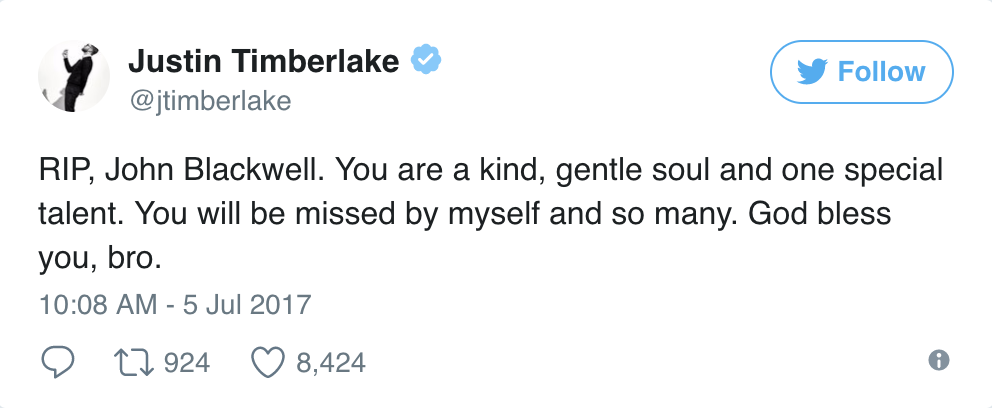Viewport: 992px width, 408px height.
Task: Click the "you, bro." last tweet line
Action: [99, 258]
